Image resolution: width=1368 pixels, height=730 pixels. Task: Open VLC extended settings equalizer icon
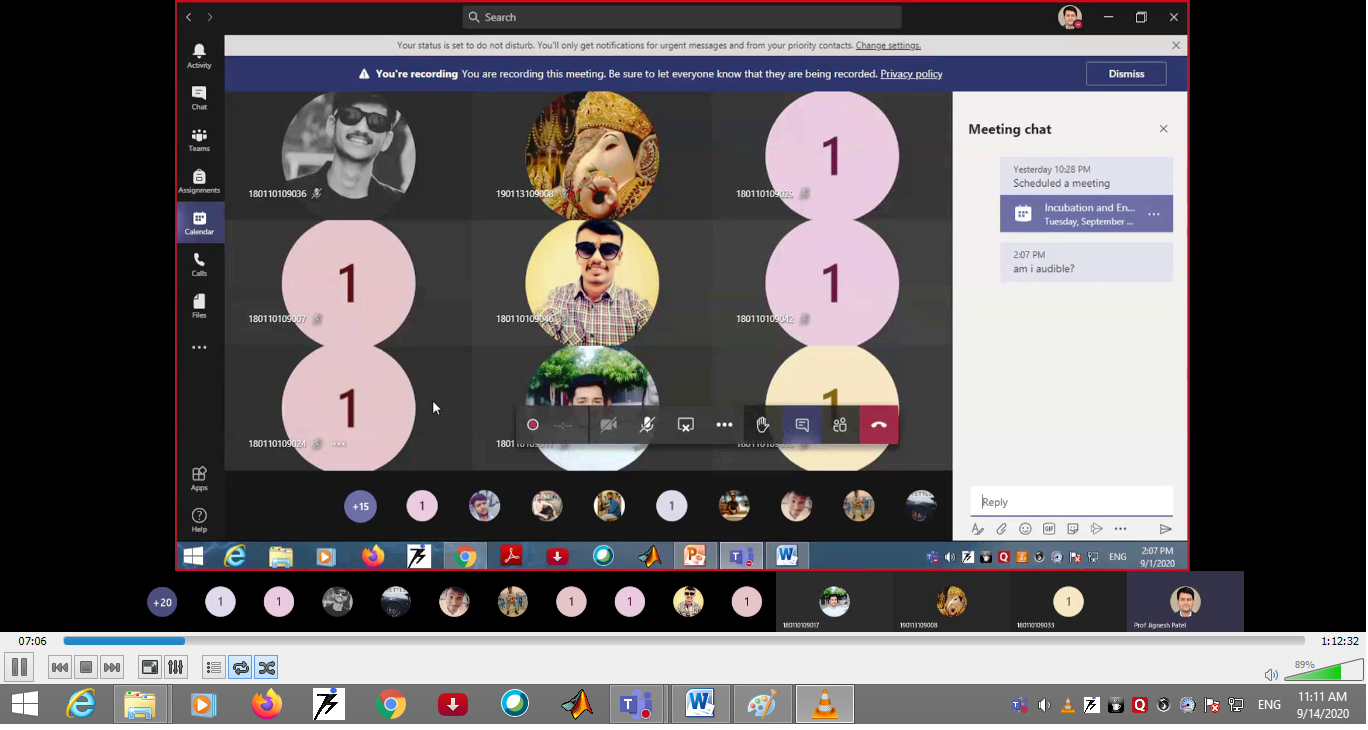coord(175,667)
